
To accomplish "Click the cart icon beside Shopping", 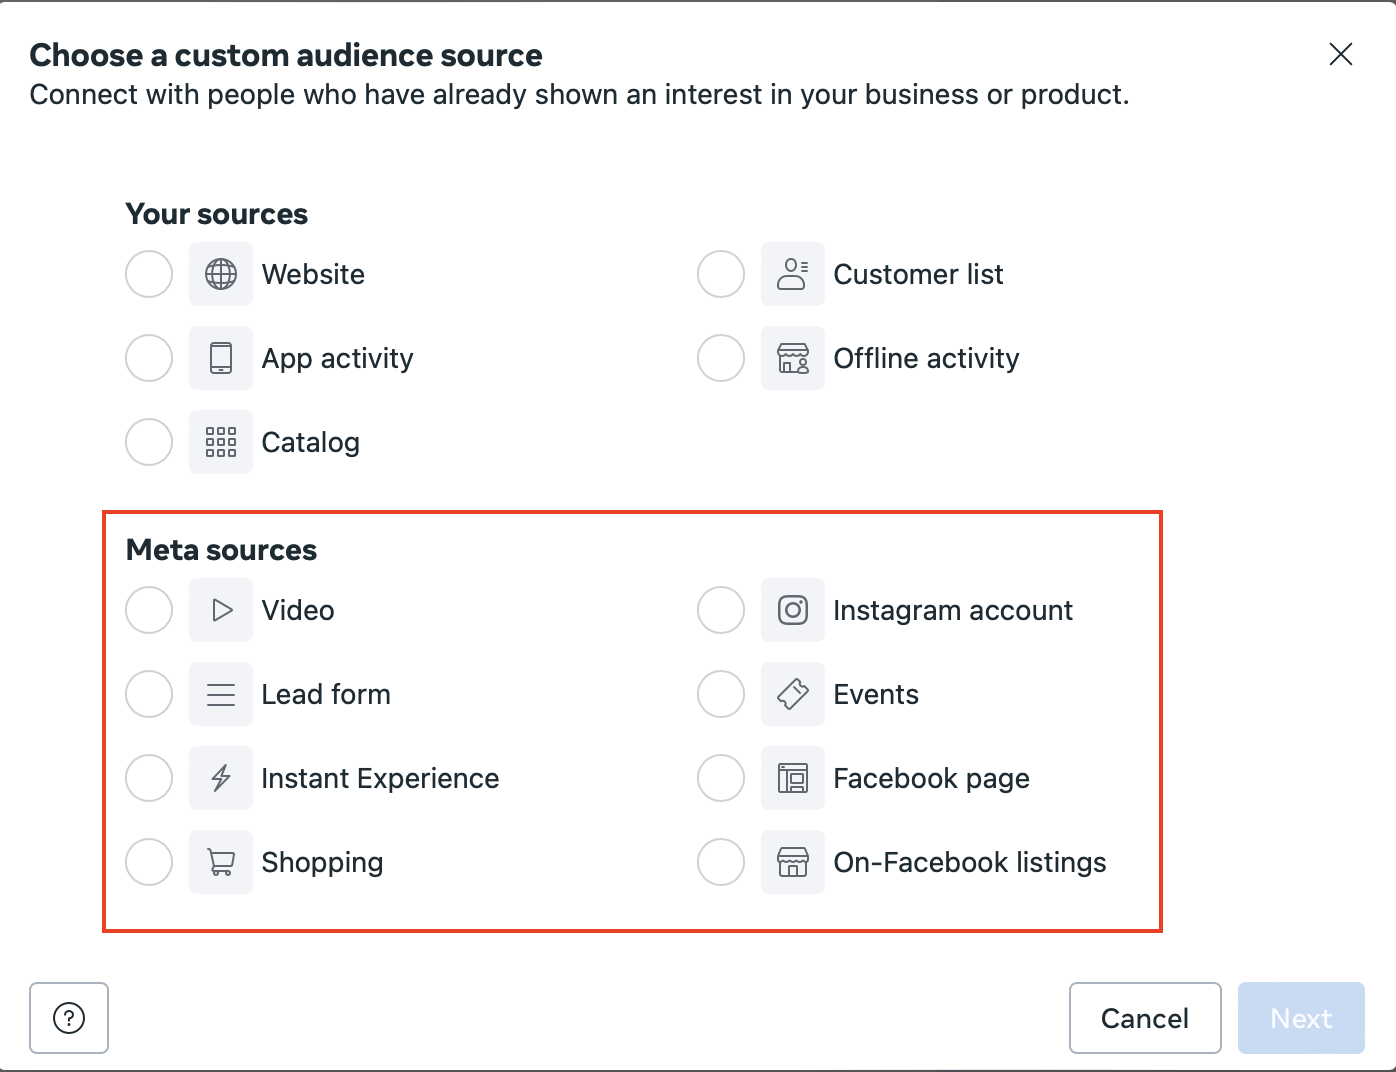I will pyautogui.click(x=221, y=862).
